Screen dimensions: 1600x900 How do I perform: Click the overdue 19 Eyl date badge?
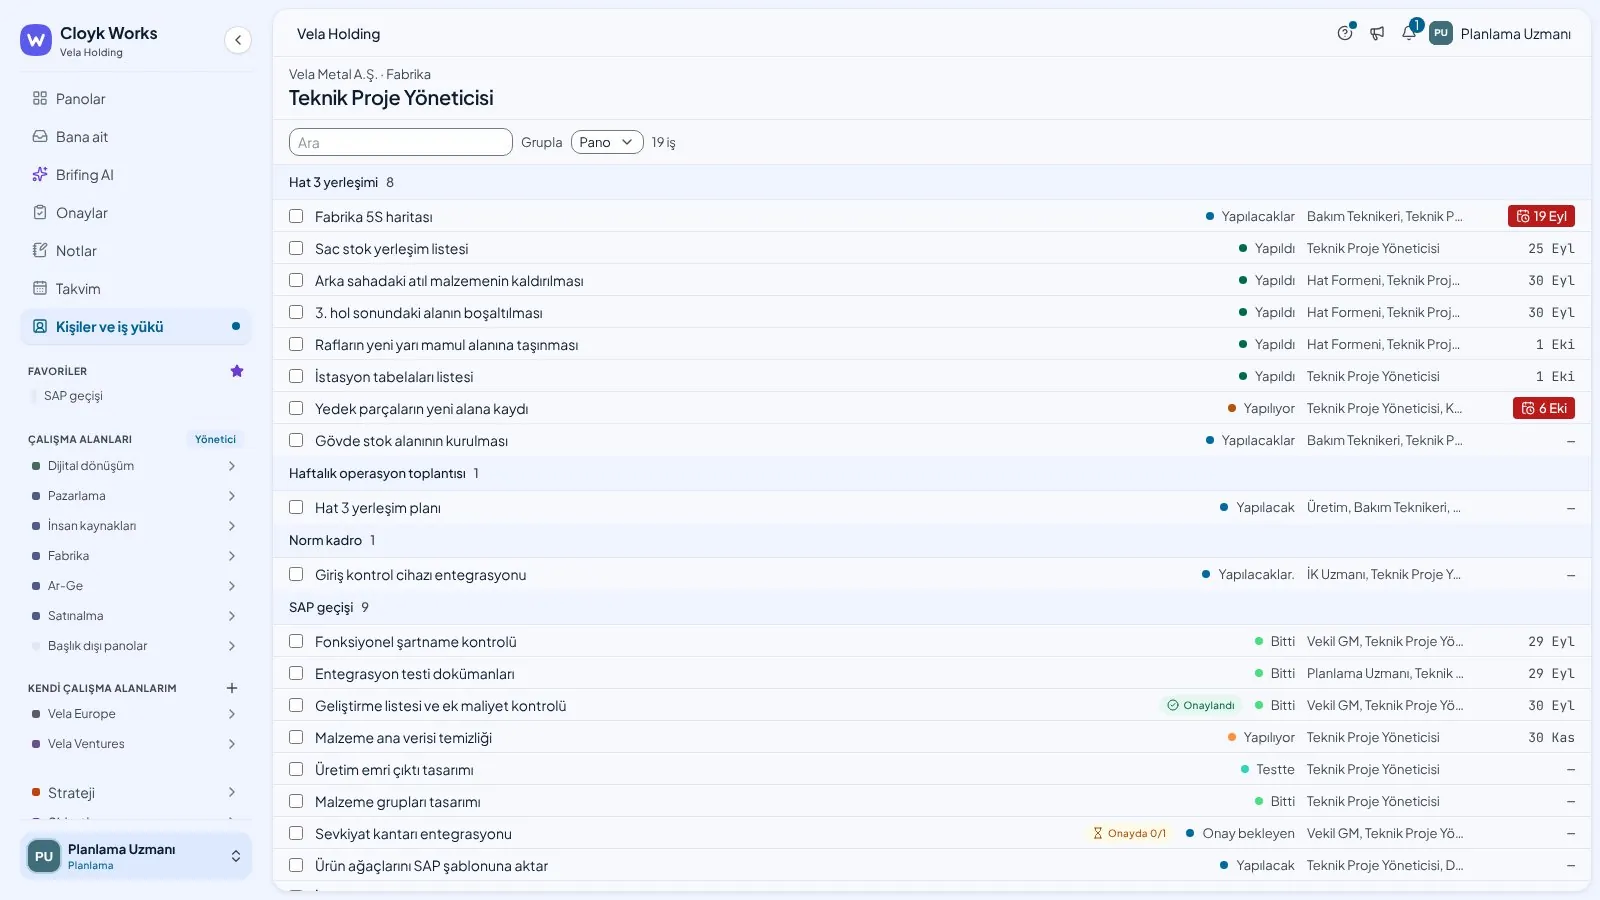[x=1541, y=216]
